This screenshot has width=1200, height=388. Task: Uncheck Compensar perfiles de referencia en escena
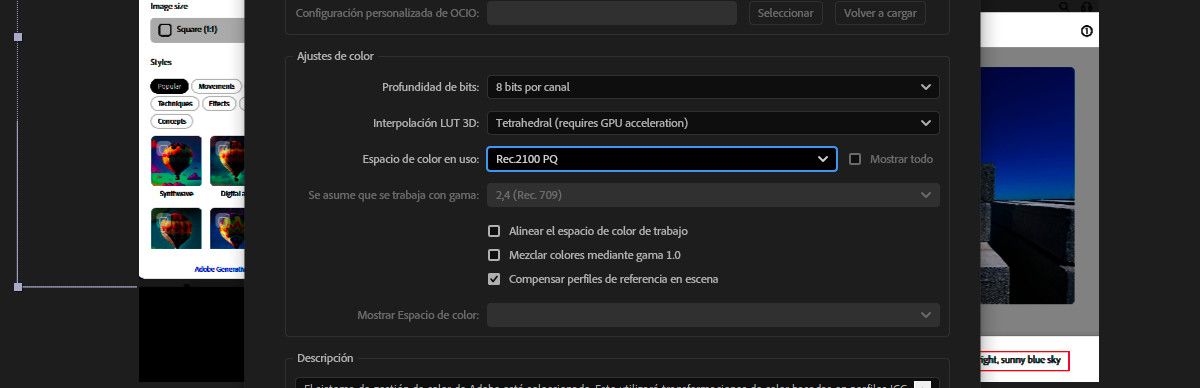point(494,279)
